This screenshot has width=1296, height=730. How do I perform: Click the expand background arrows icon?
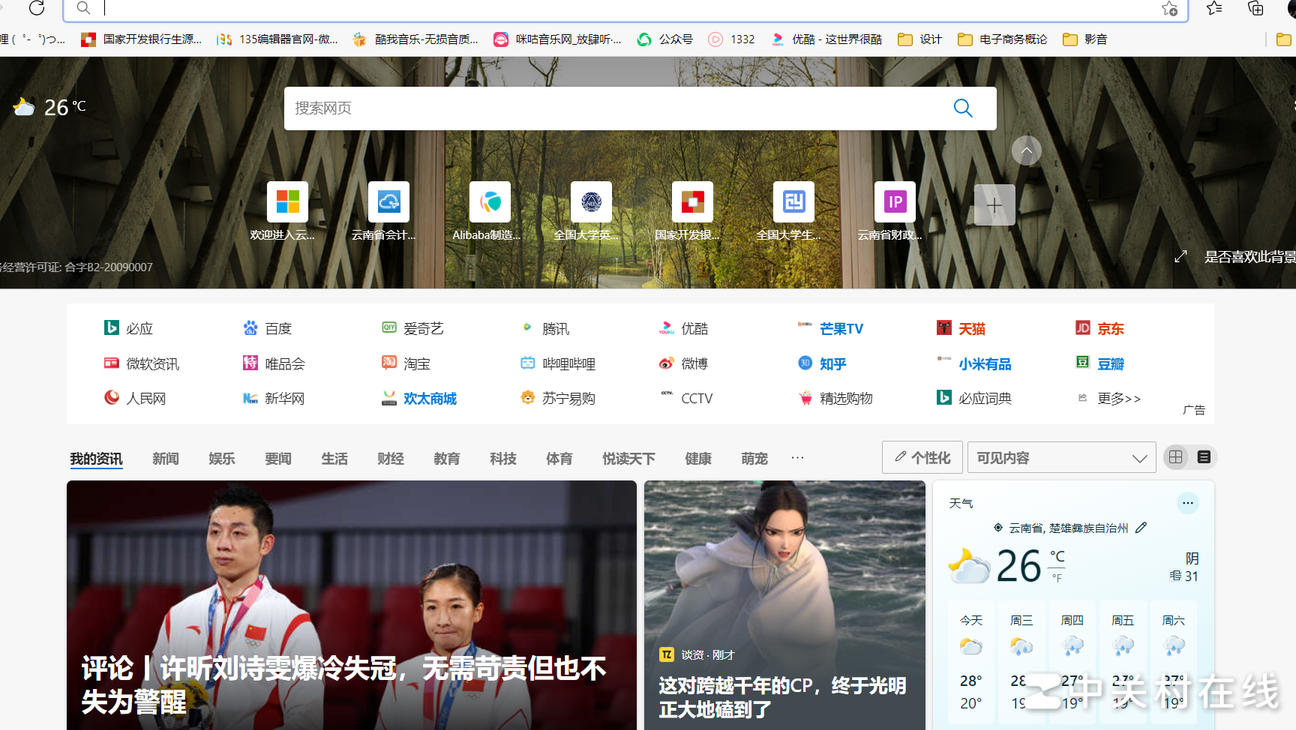pos(1181,257)
